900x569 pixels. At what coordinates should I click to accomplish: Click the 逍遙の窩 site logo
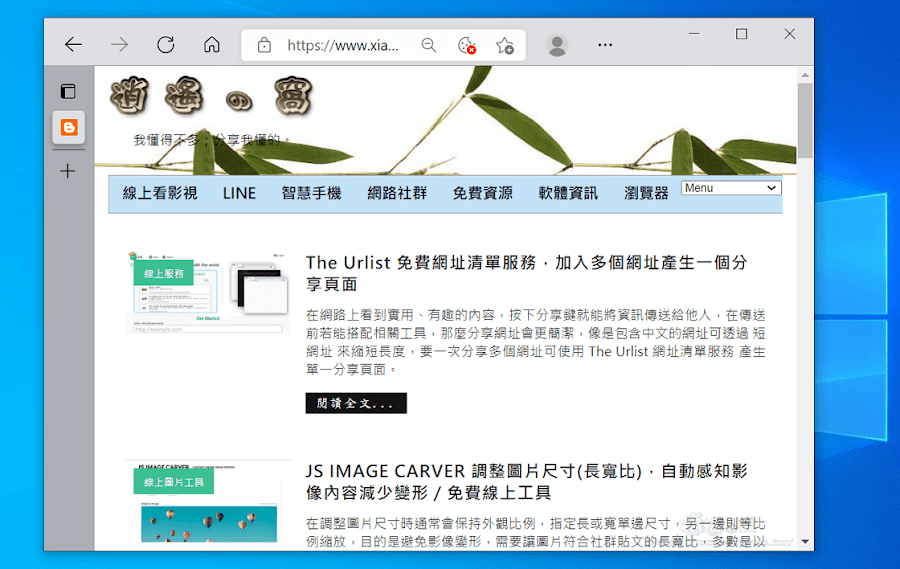point(211,96)
